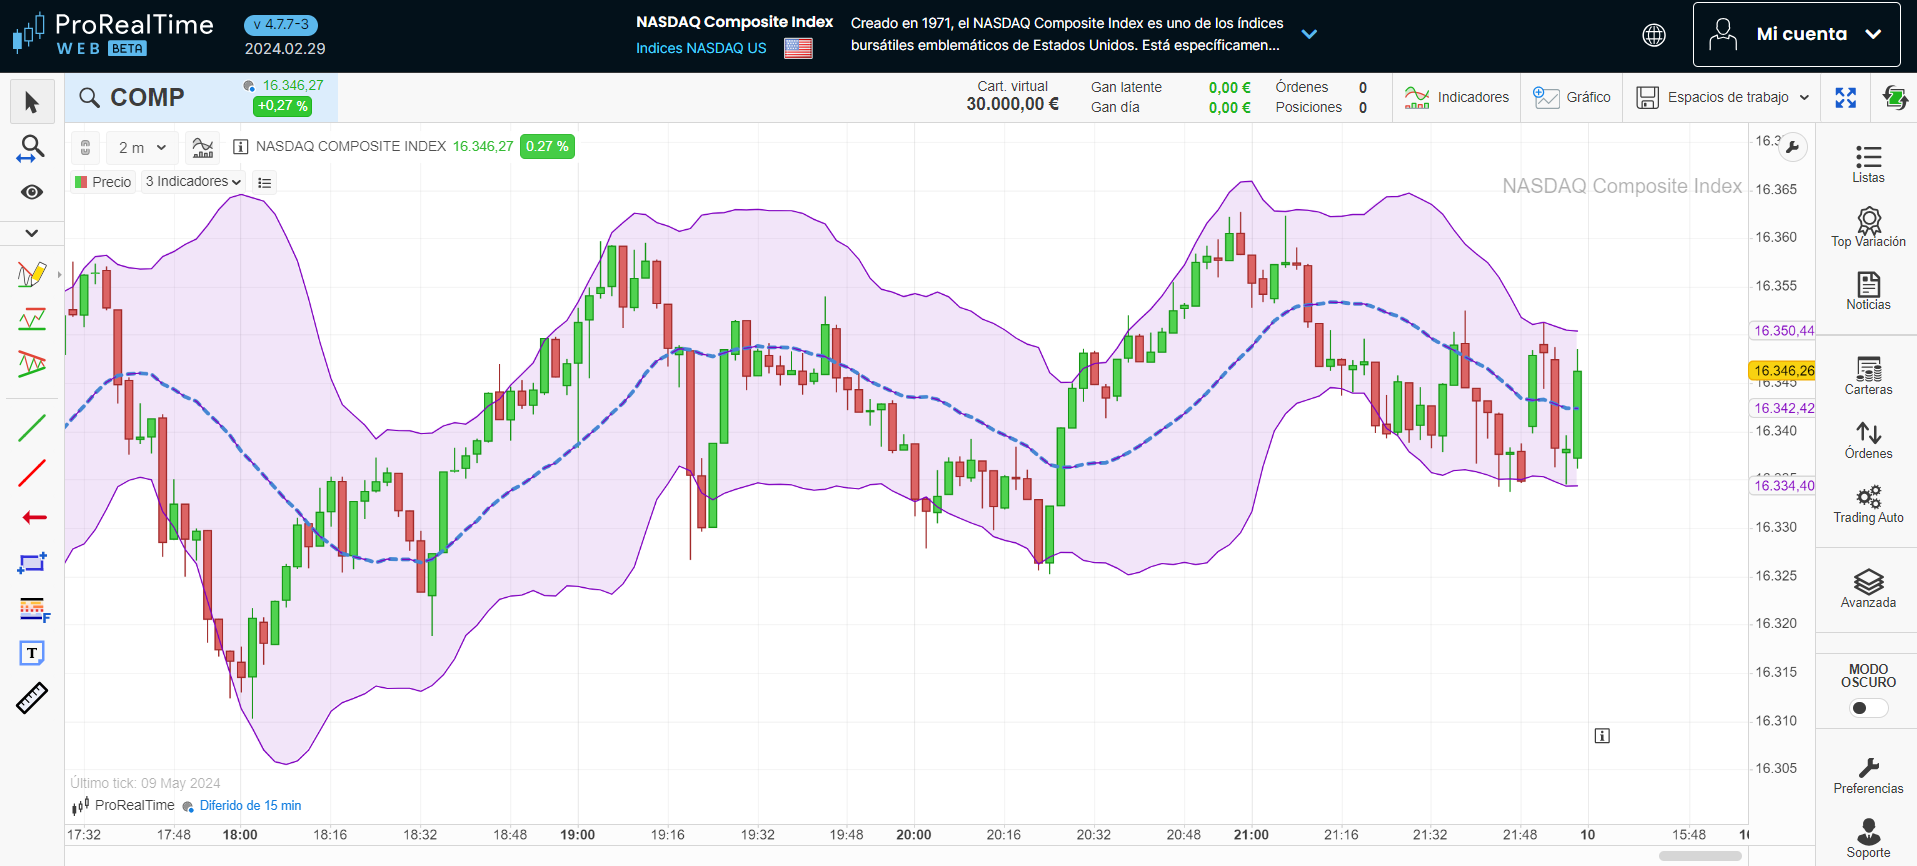The image size is (1917, 866).
Task: Click the rectangle shape drawing tool
Action: [32, 563]
